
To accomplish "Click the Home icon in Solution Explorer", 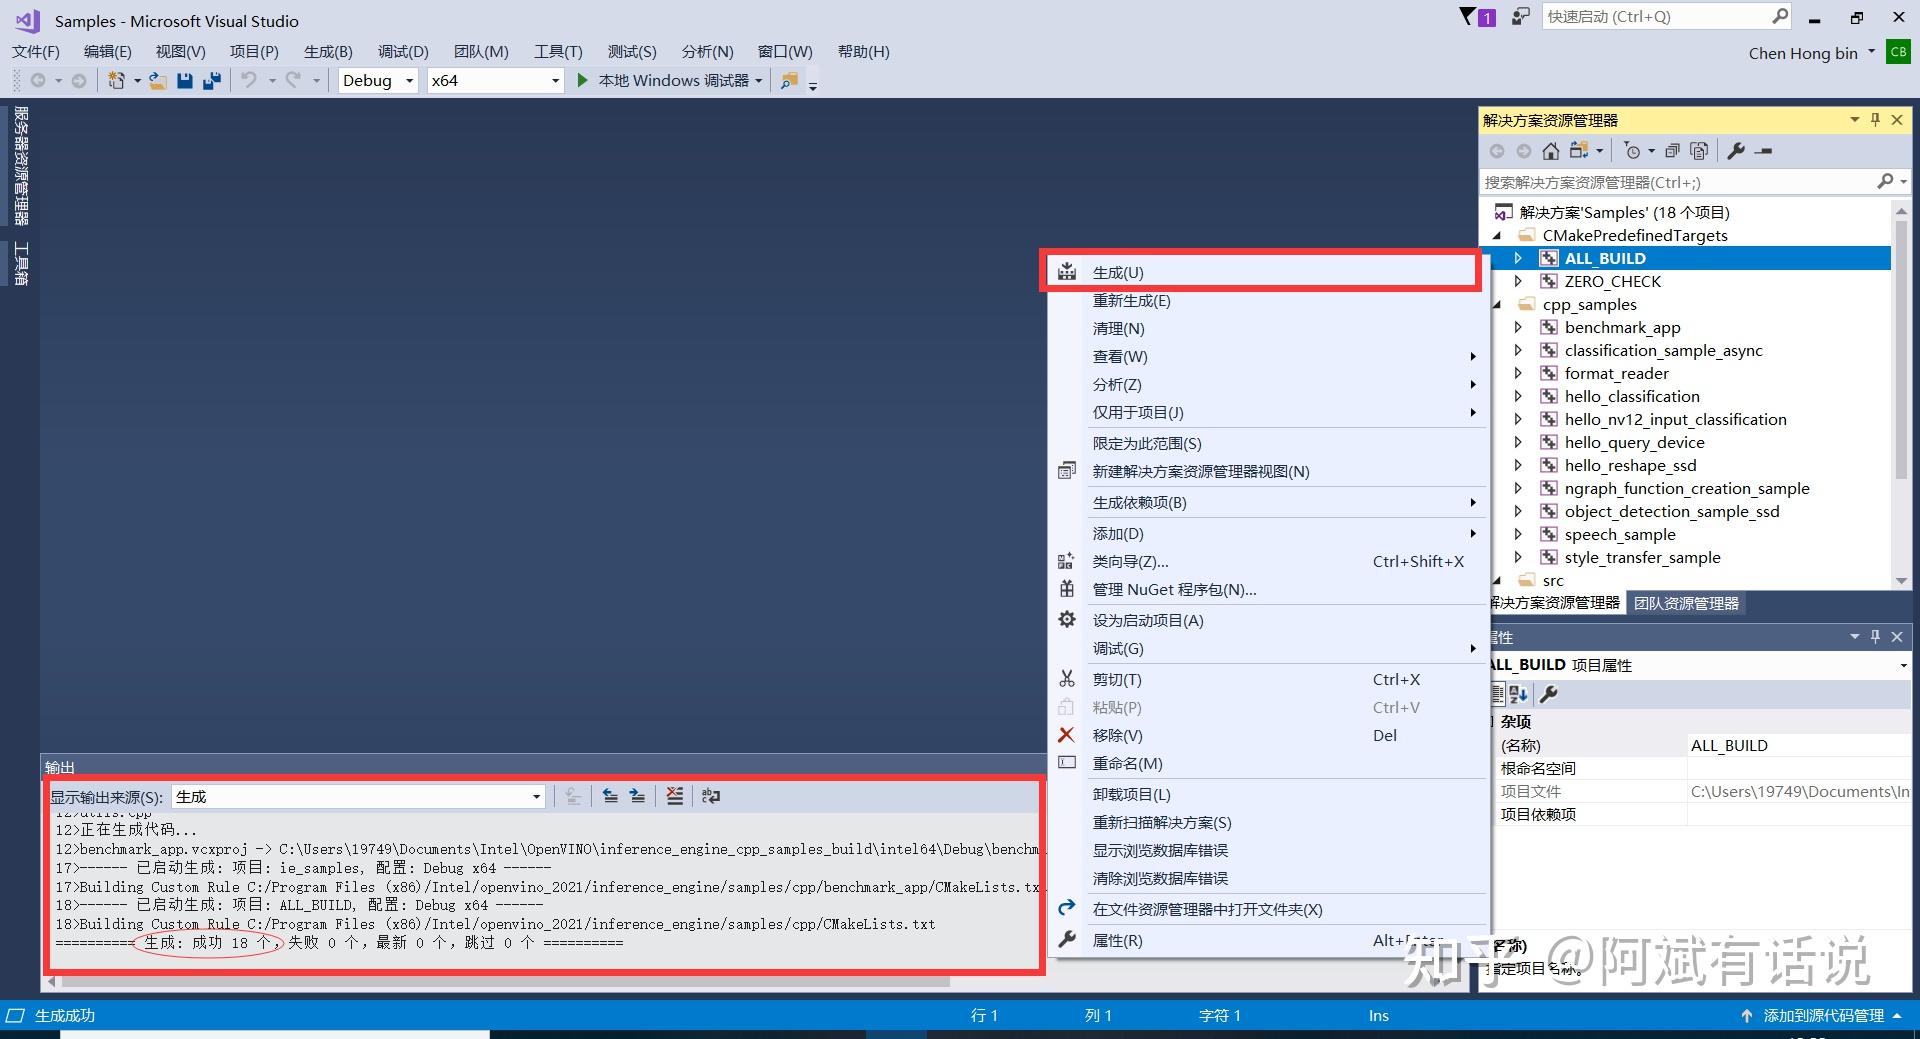I will click(x=1550, y=151).
